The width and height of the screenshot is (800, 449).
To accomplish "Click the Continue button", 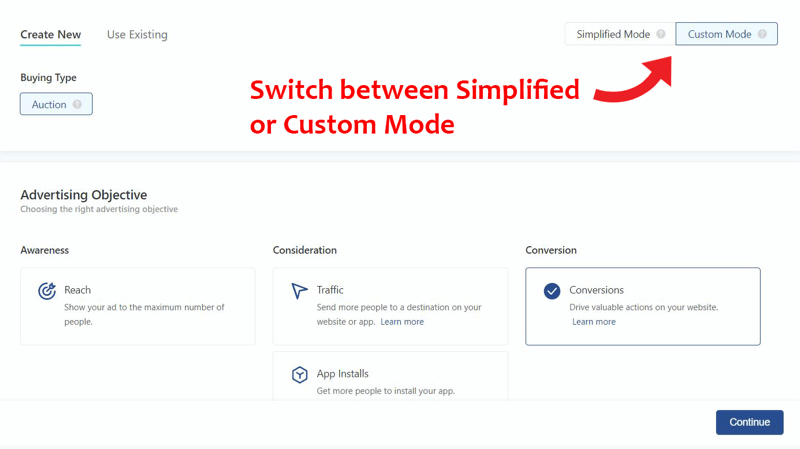I will tap(749, 422).
